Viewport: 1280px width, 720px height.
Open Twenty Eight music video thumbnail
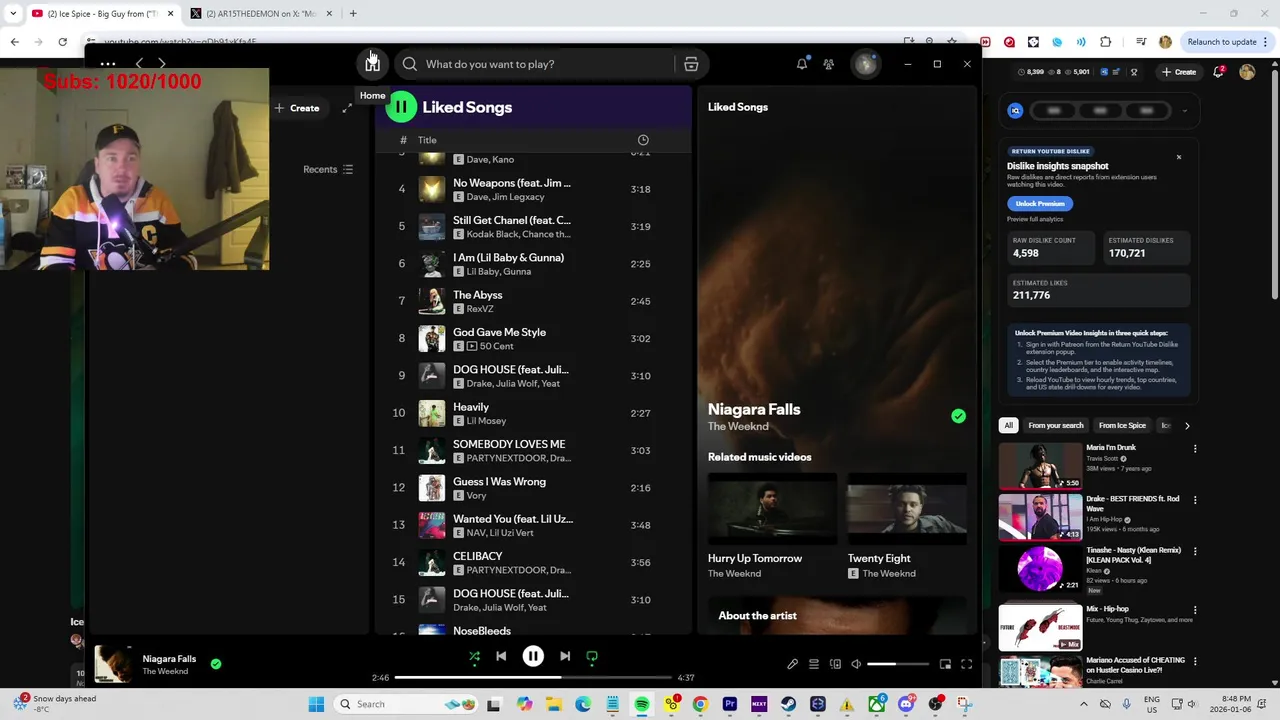907,509
